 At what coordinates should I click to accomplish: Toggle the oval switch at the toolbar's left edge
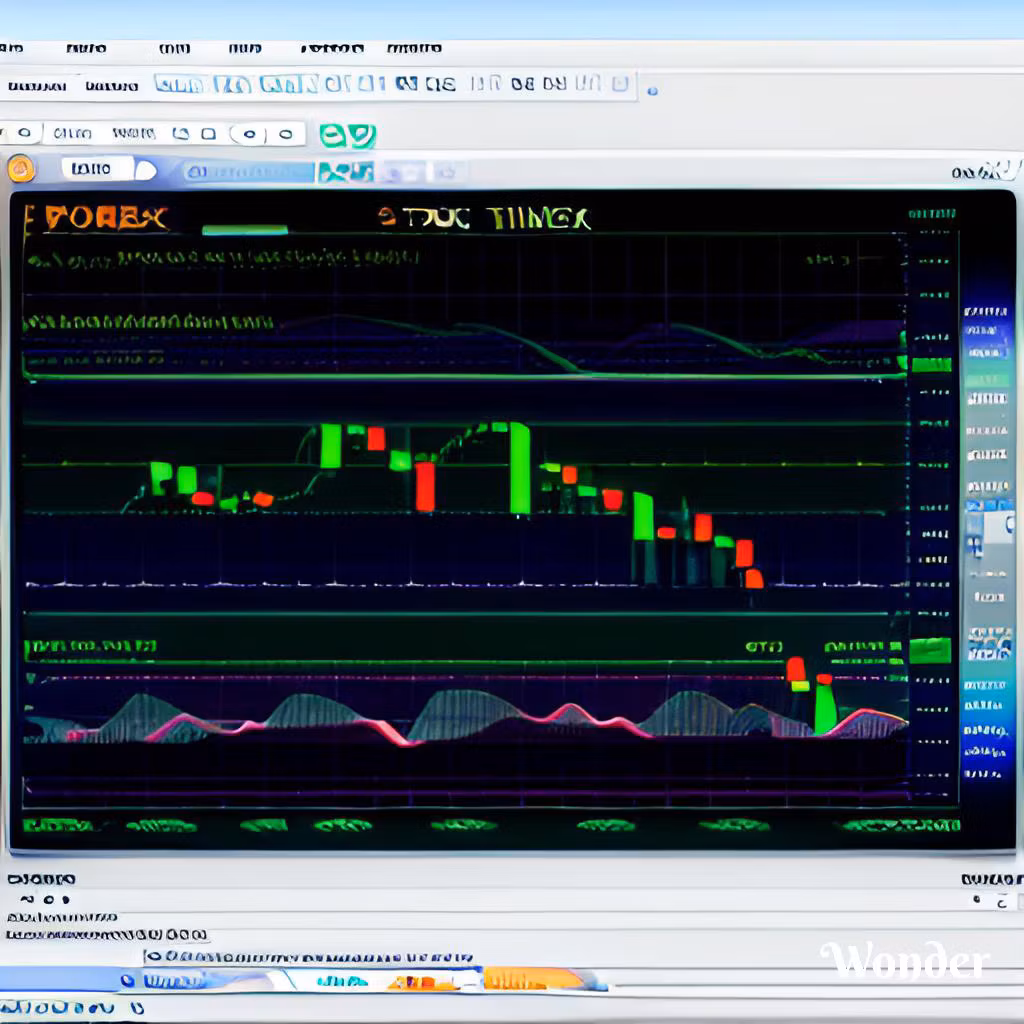20,133
